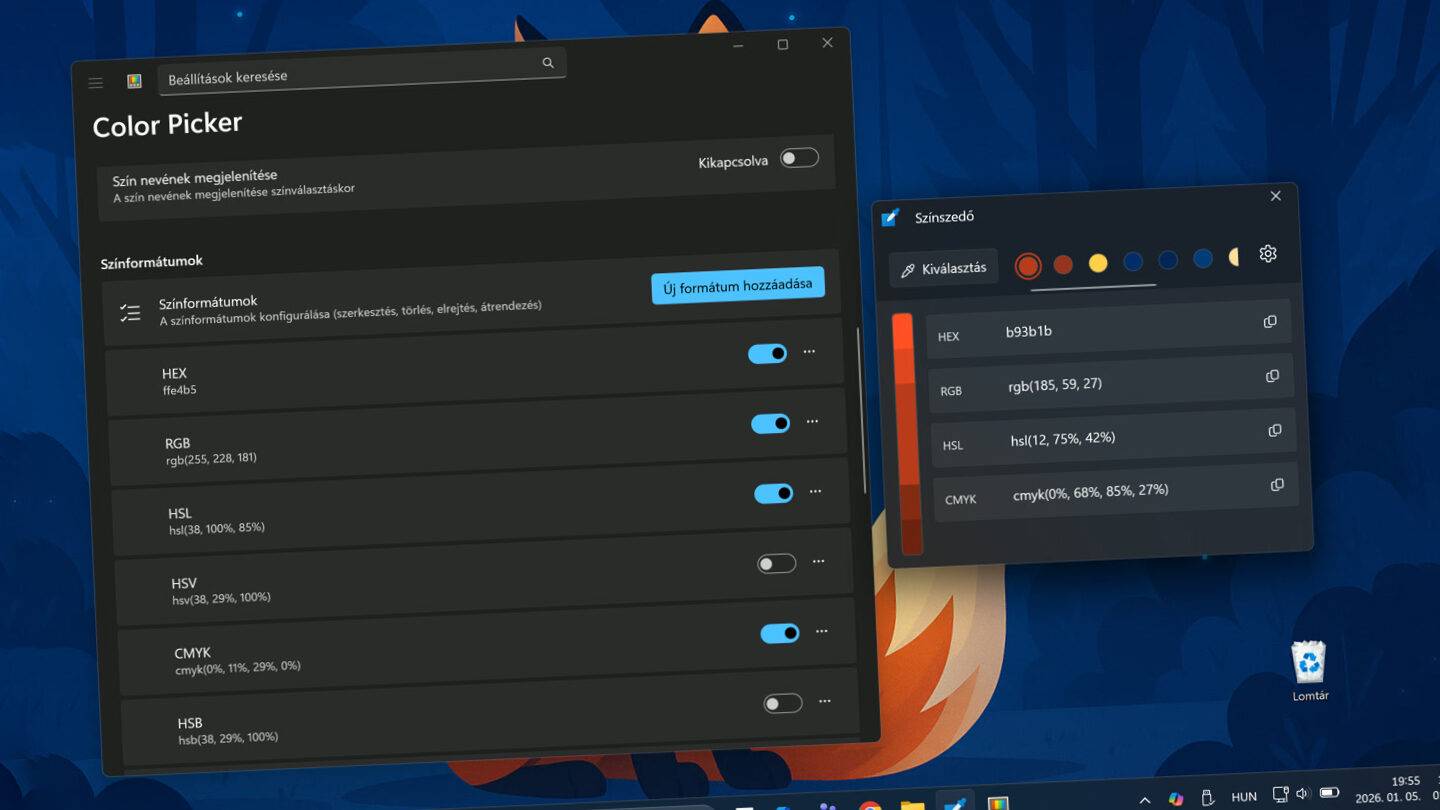
Task: Pick the brownish-red second history swatch
Action: [x=1063, y=264]
